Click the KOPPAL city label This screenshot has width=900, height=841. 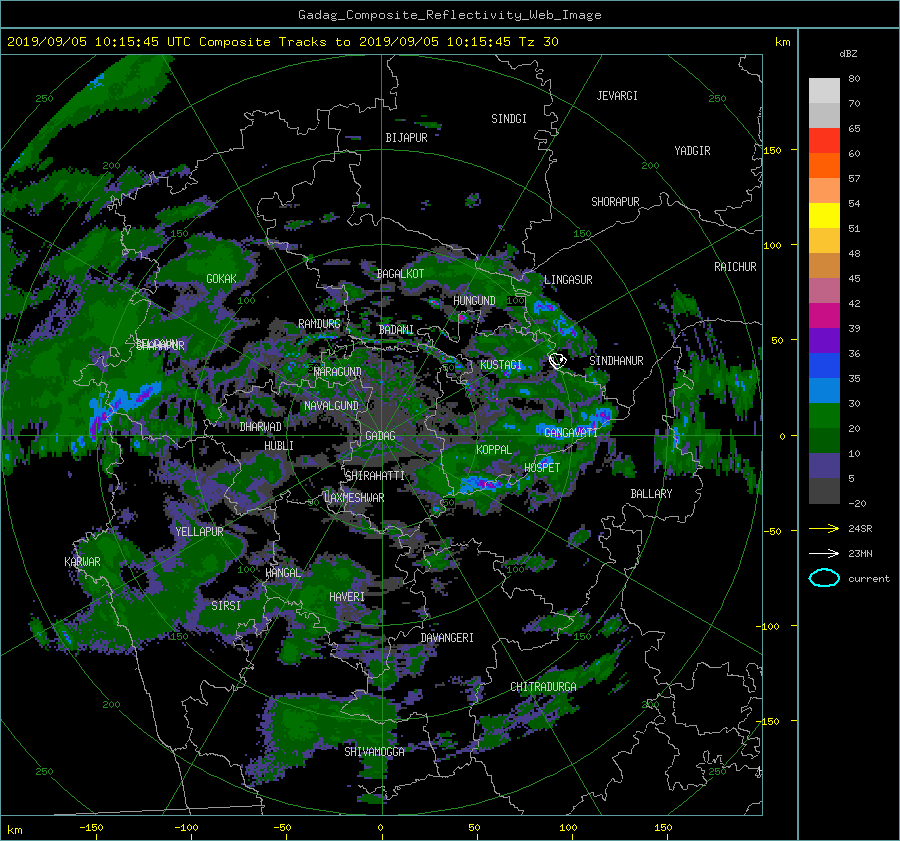pos(494,450)
